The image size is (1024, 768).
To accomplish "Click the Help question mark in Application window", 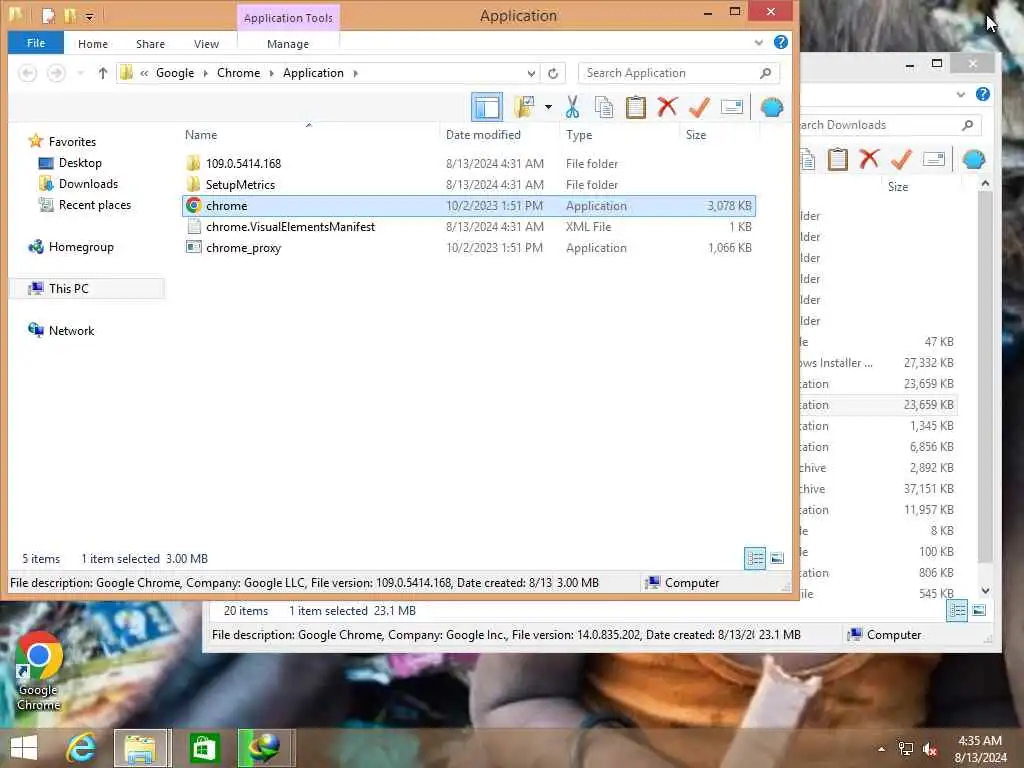I will point(780,42).
